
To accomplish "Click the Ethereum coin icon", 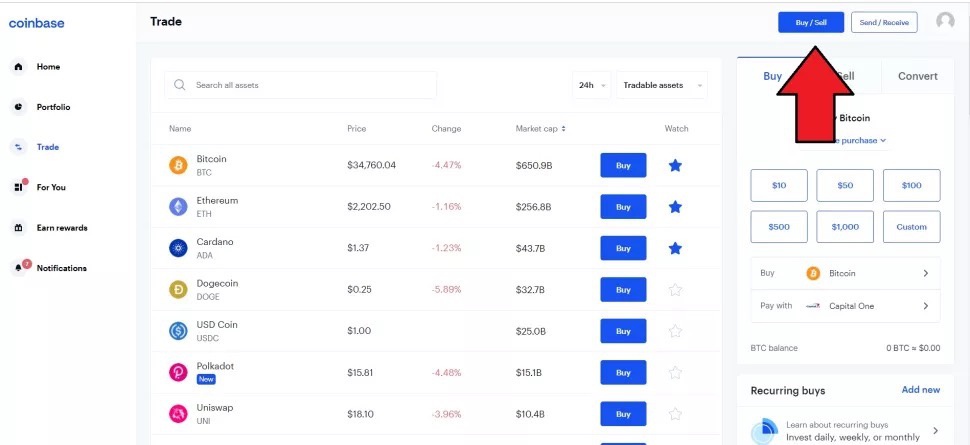I will (x=178, y=207).
